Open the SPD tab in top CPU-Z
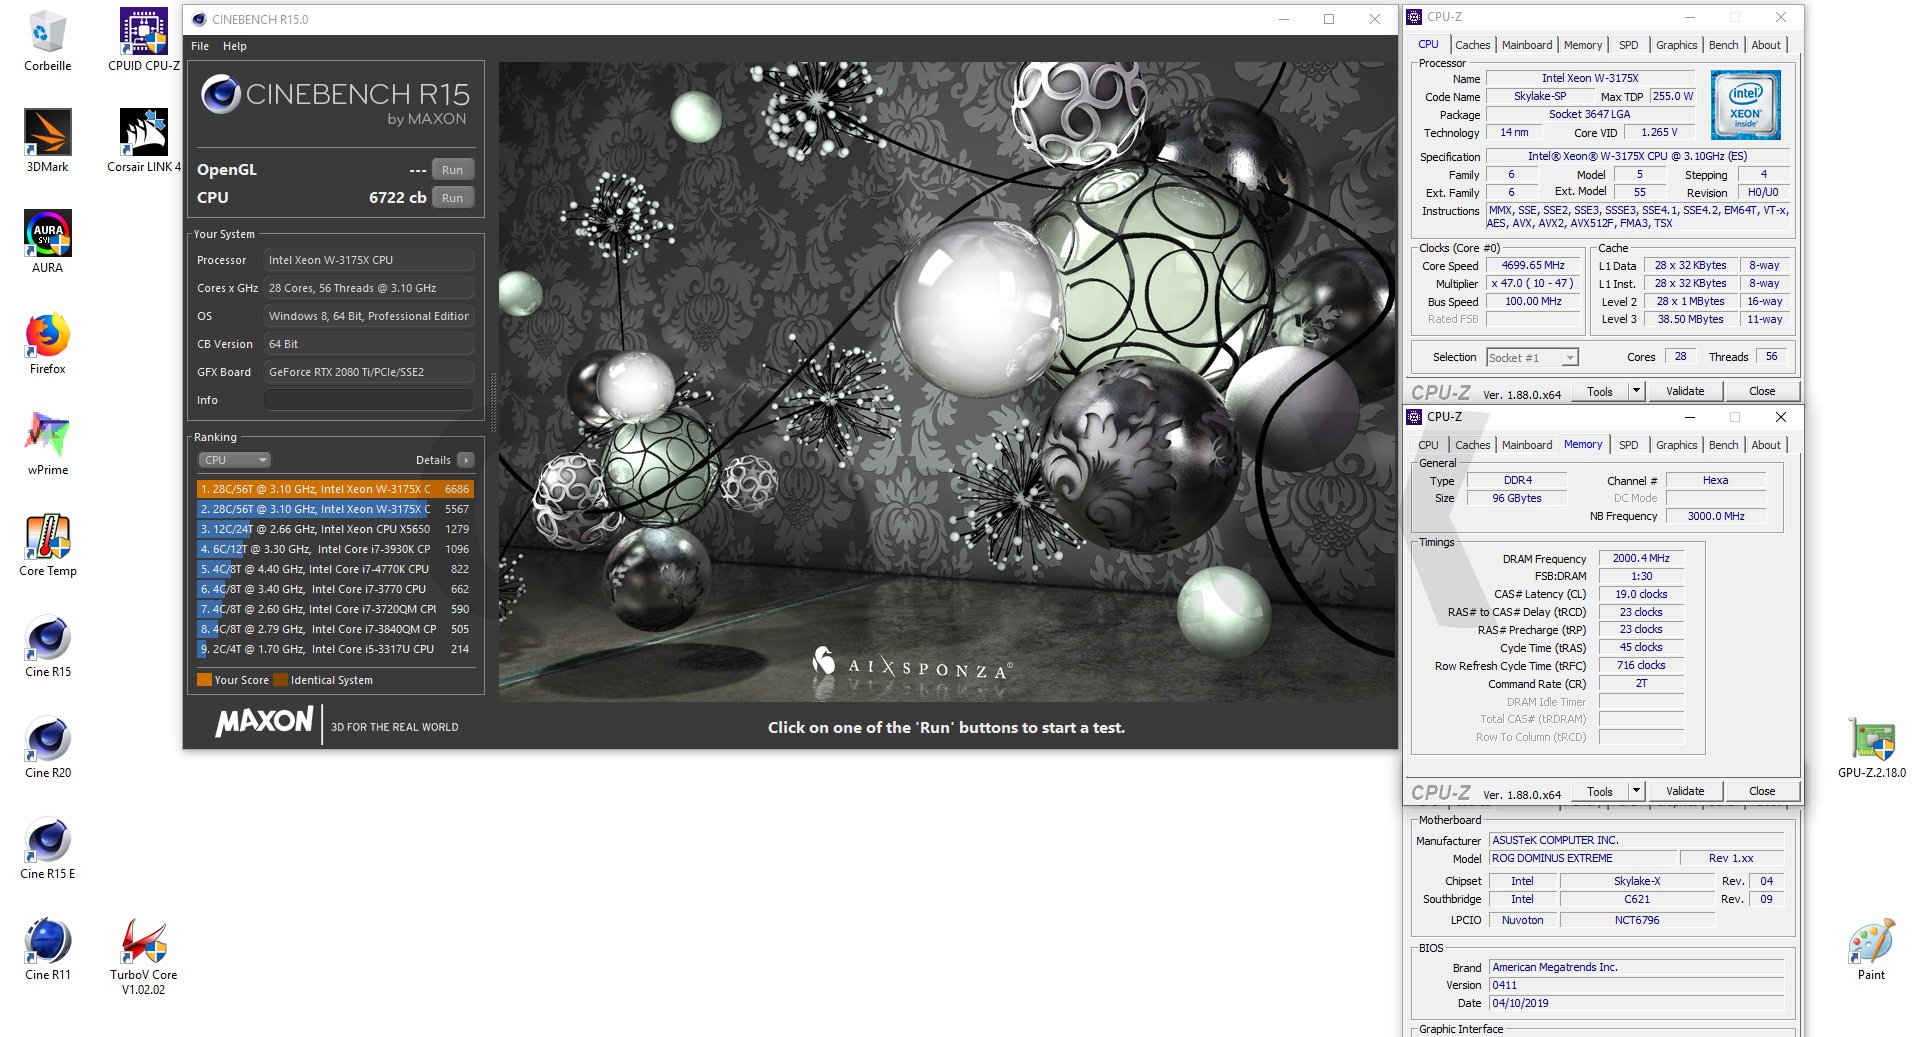Screen dimensions: 1920x1037 tap(1629, 45)
